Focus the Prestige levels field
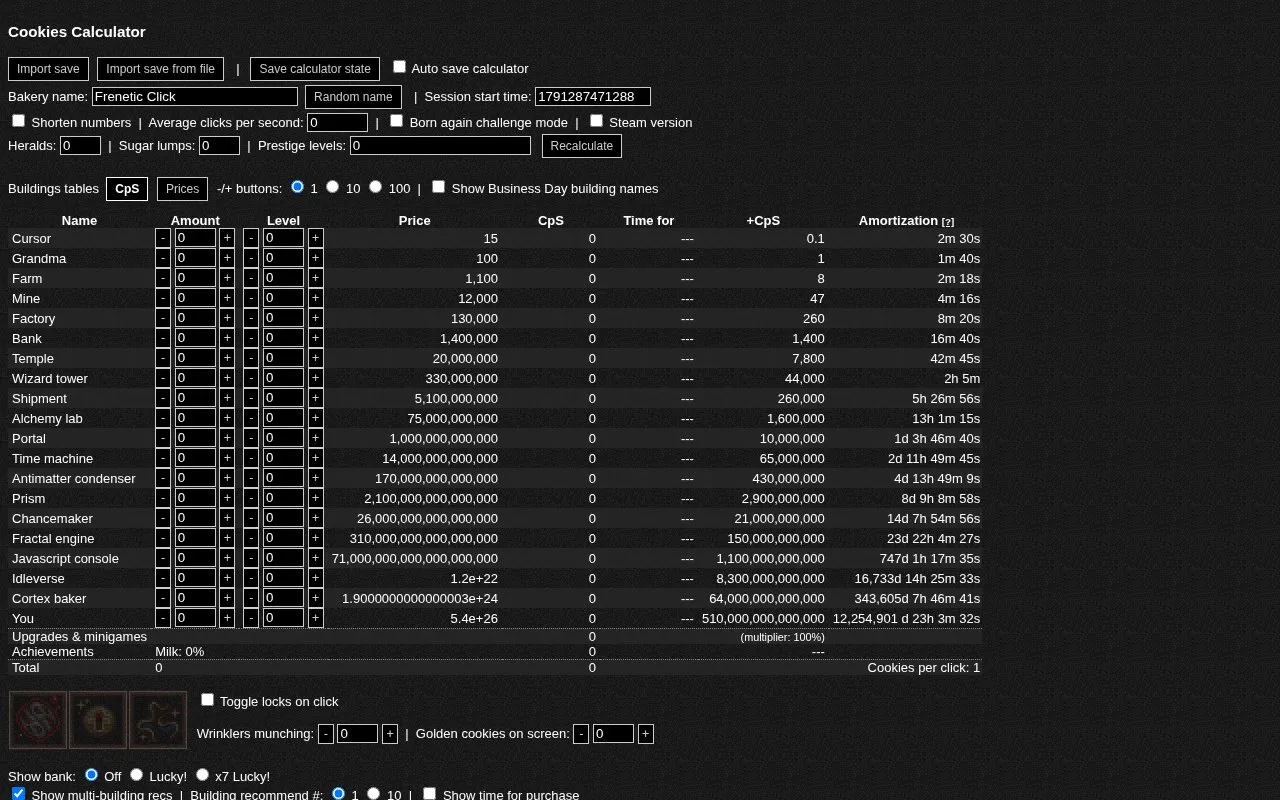The width and height of the screenshot is (1280, 800). point(441,146)
